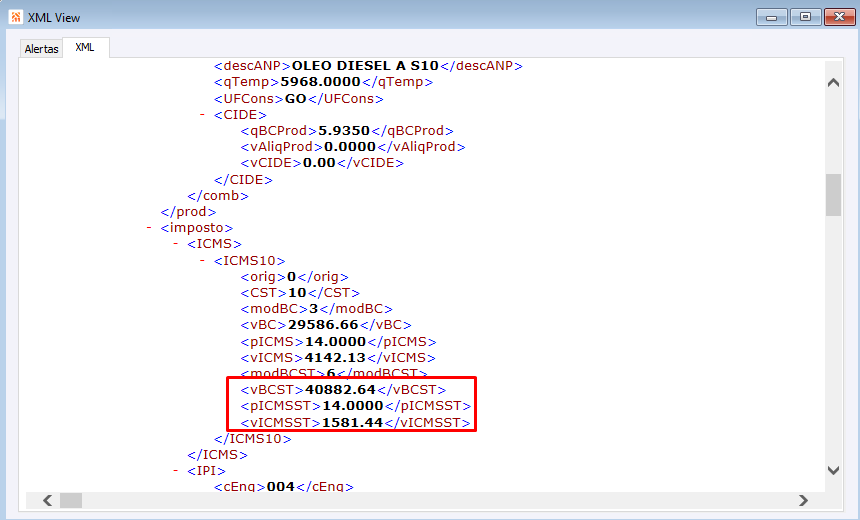Click the vCIDE value 0.00
This screenshot has width=860, height=520.
tap(319, 163)
